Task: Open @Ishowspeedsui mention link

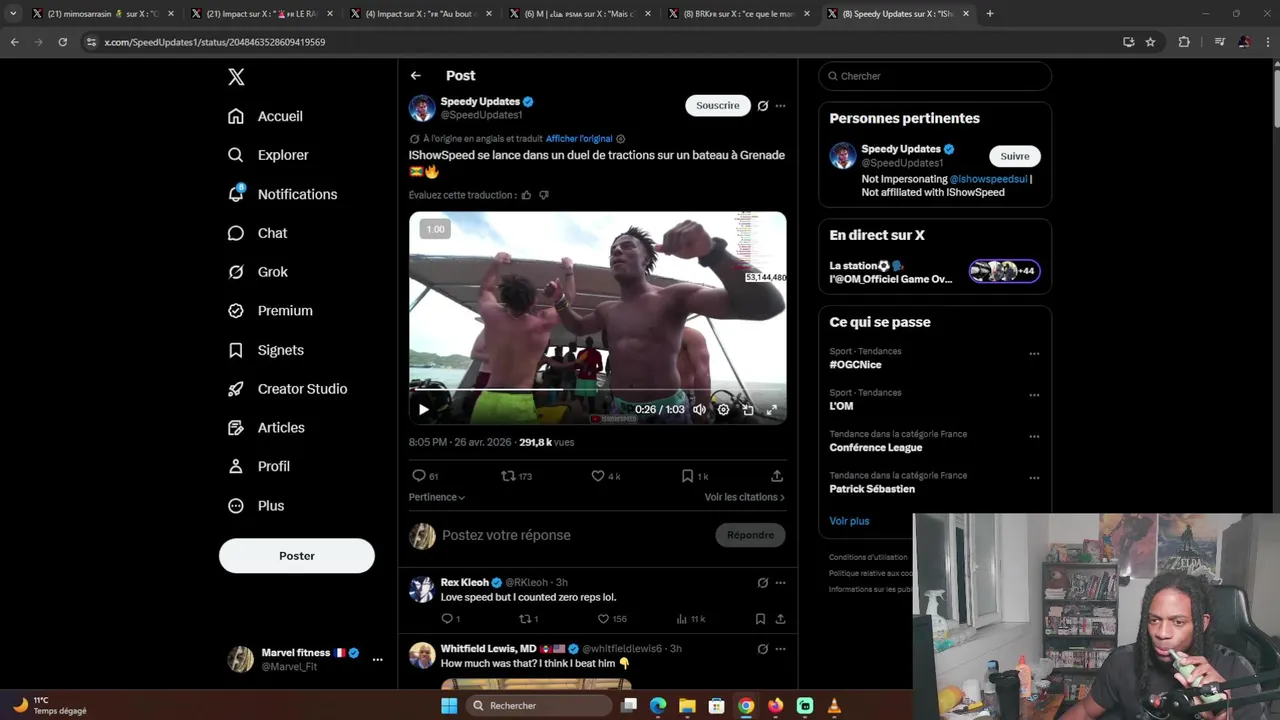Action: click(988, 179)
